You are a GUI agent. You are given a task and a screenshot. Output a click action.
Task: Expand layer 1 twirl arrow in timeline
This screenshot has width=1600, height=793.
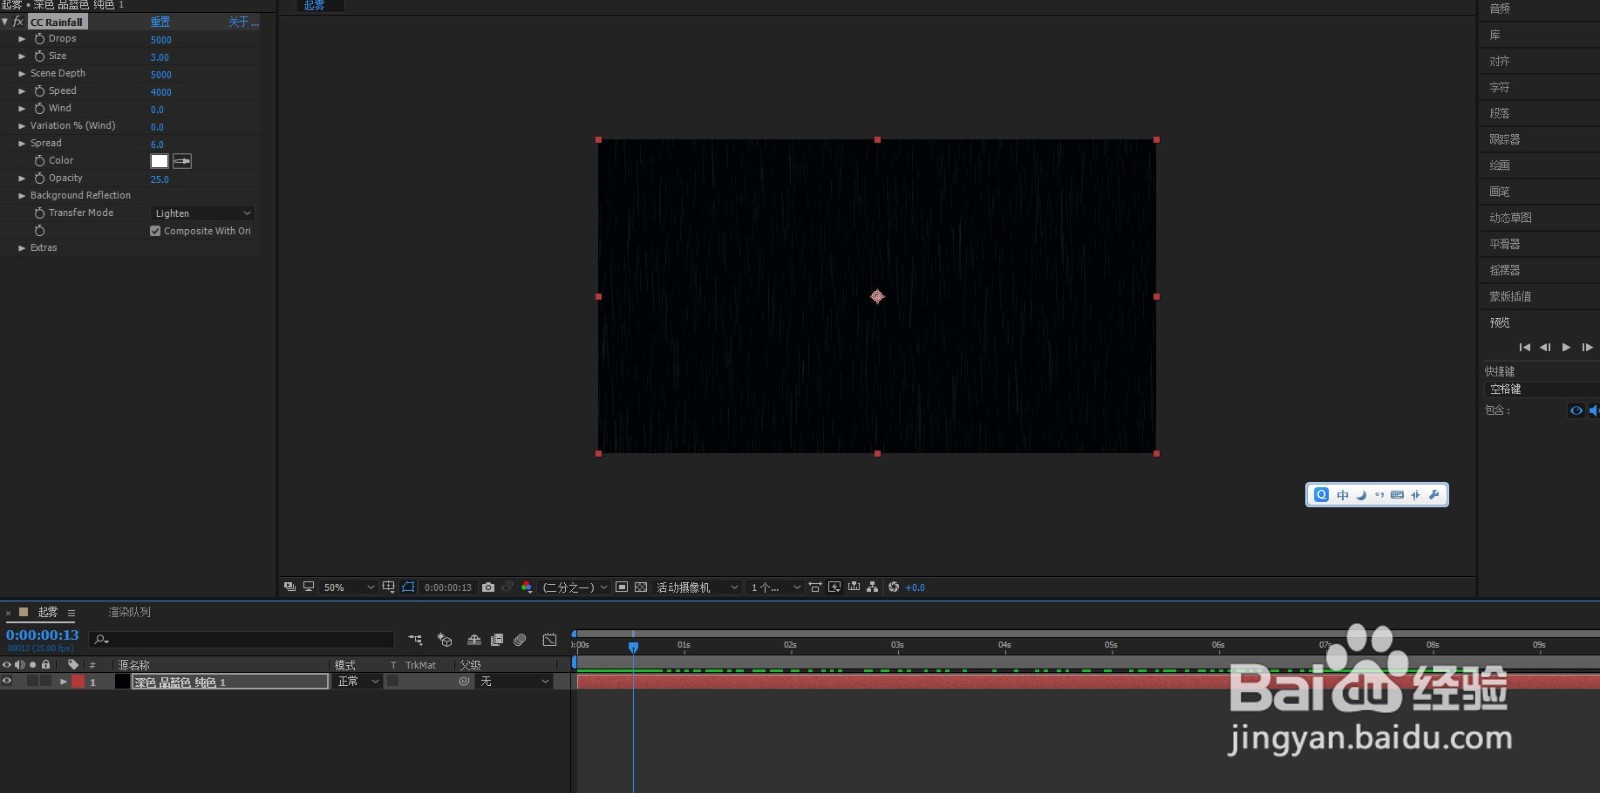[x=63, y=681]
